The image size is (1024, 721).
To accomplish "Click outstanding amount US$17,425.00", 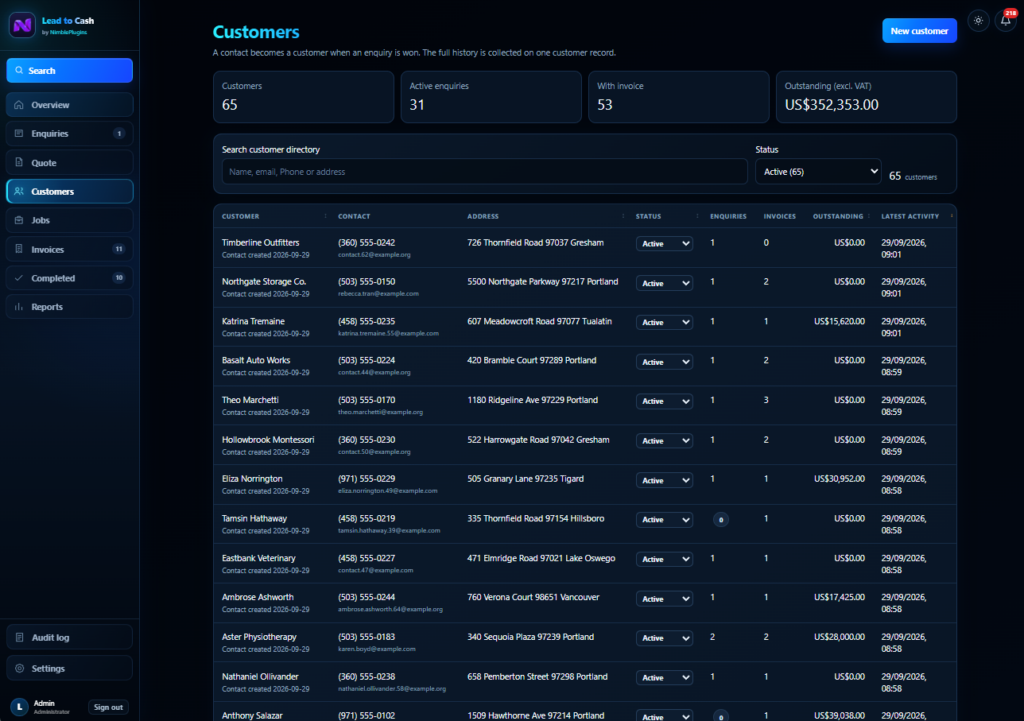I will tap(839, 597).
